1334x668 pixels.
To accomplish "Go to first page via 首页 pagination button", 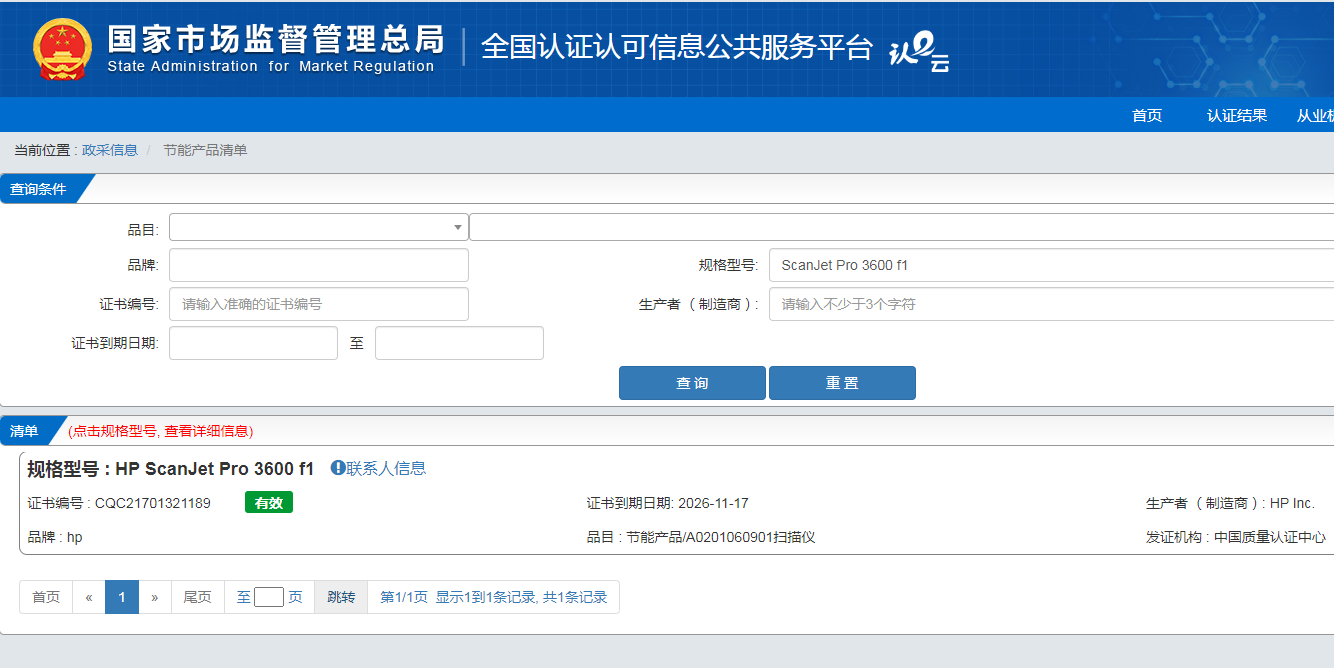I will [46, 597].
